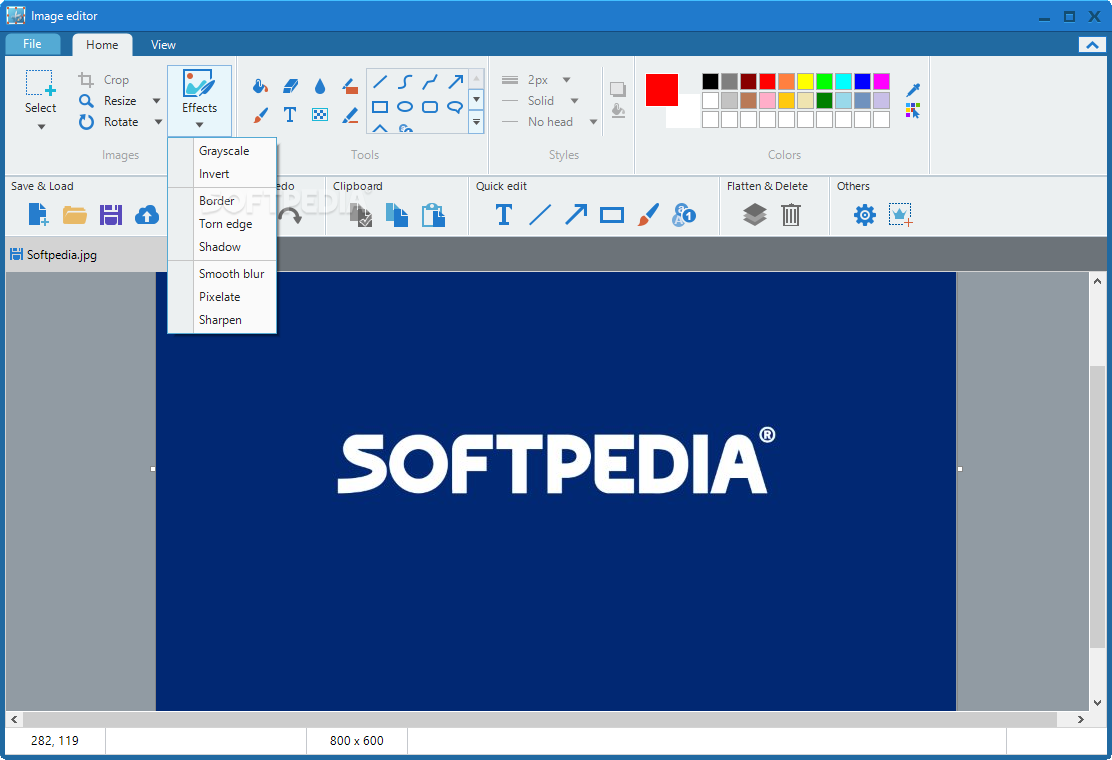This screenshot has width=1112, height=760.
Task: Click the Resize button
Action: (108, 101)
